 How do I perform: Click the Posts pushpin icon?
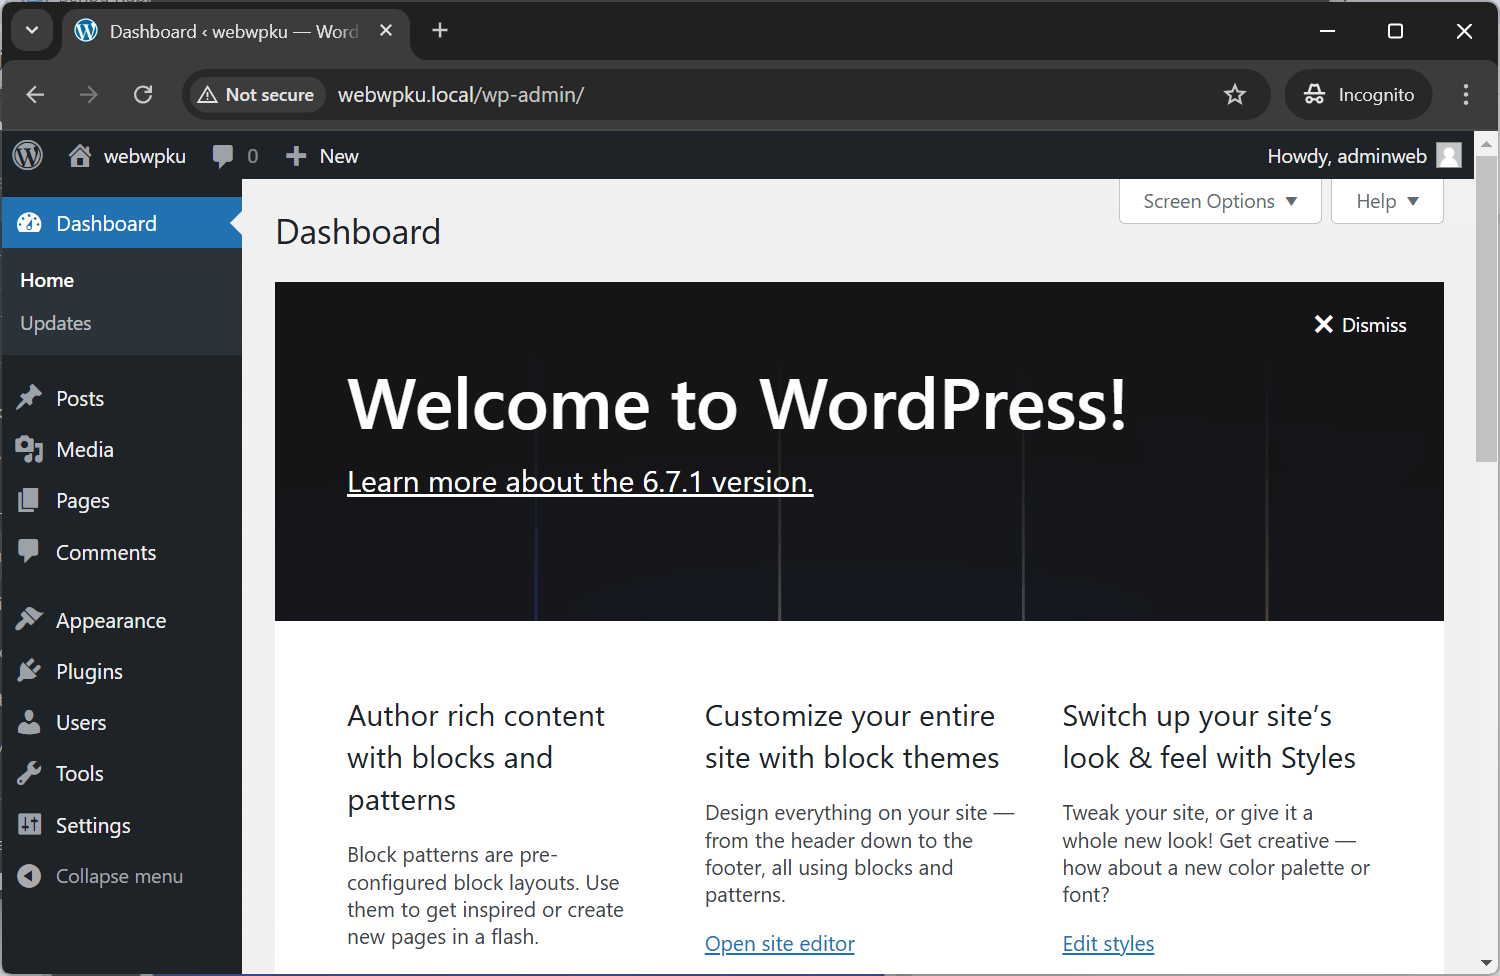tap(30, 398)
